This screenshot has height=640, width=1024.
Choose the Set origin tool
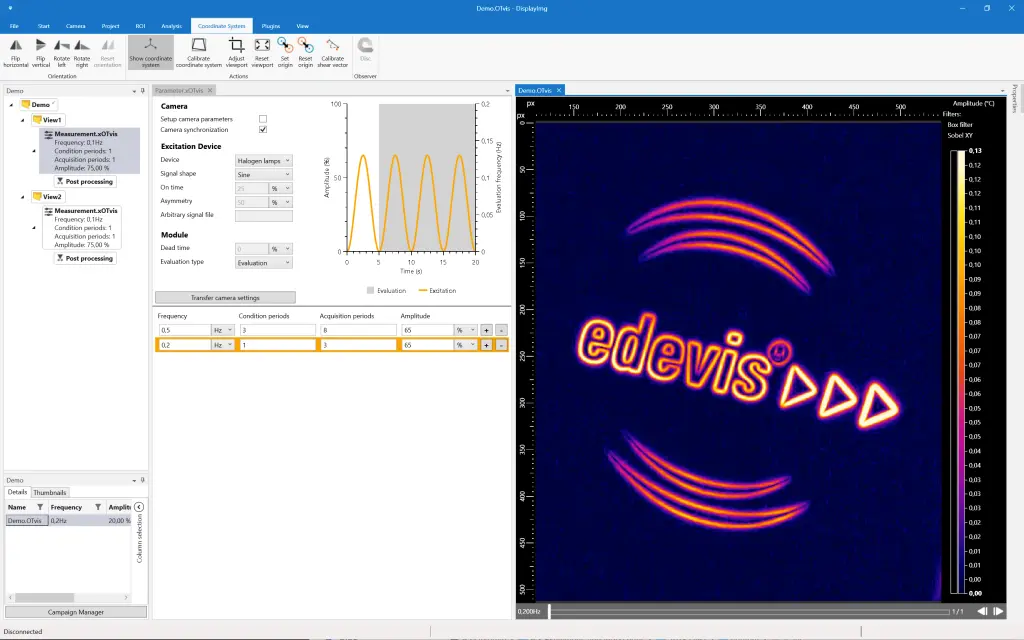285,52
